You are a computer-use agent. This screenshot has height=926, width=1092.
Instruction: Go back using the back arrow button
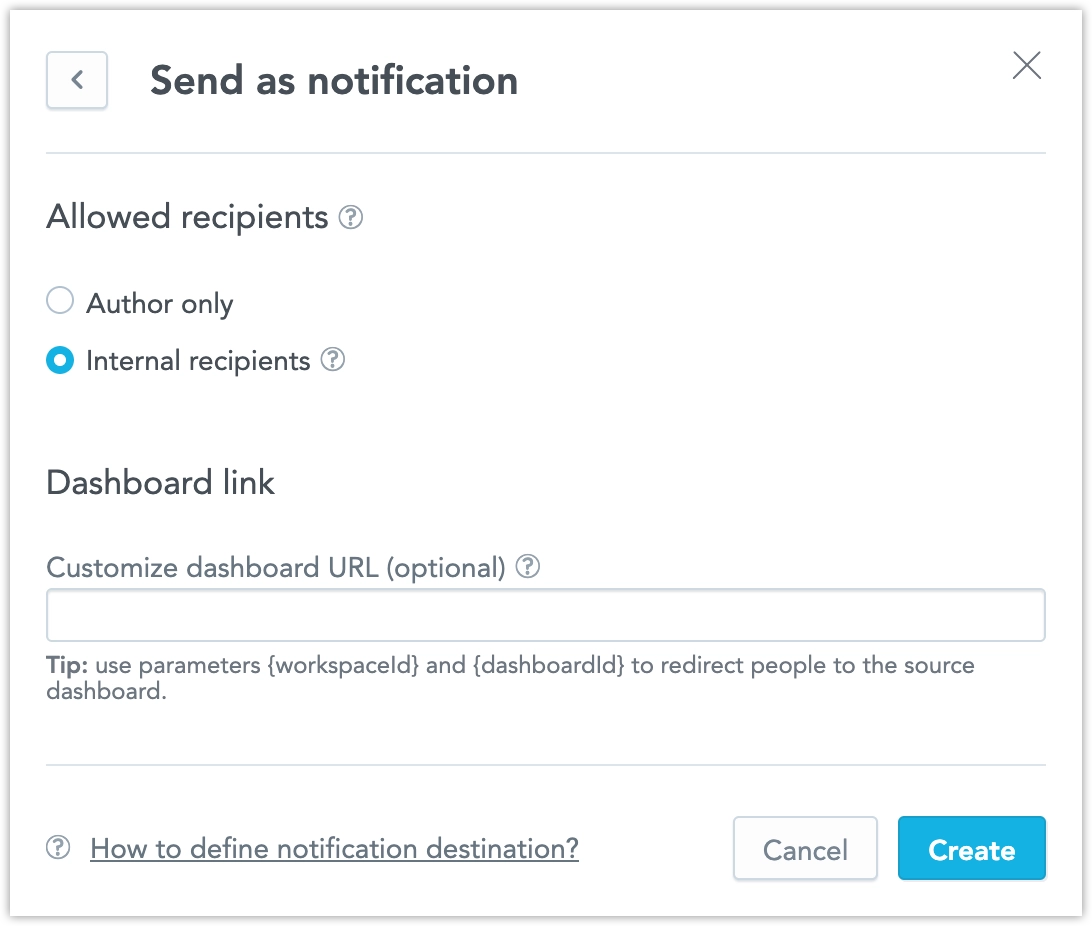(77, 80)
